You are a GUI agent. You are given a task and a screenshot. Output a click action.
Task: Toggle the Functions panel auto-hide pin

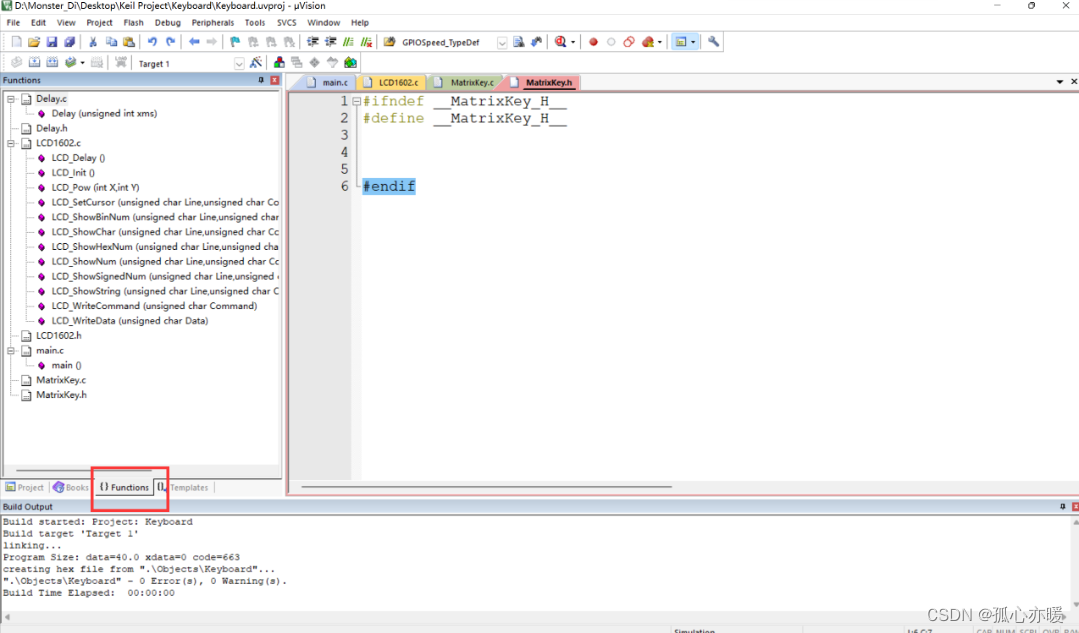click(x=261, y=81)
